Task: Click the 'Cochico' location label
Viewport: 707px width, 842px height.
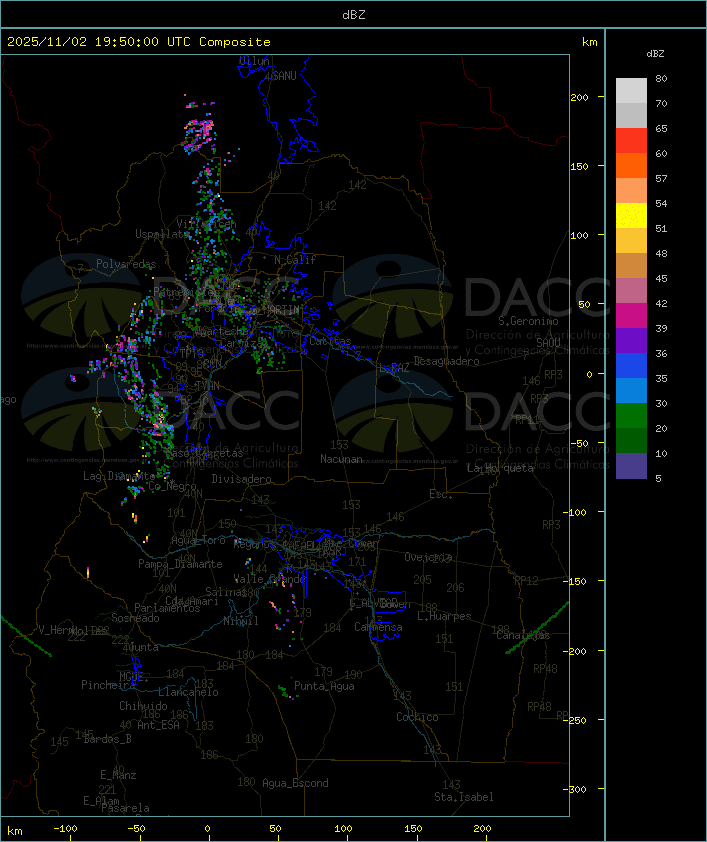Action: (417, 717)
